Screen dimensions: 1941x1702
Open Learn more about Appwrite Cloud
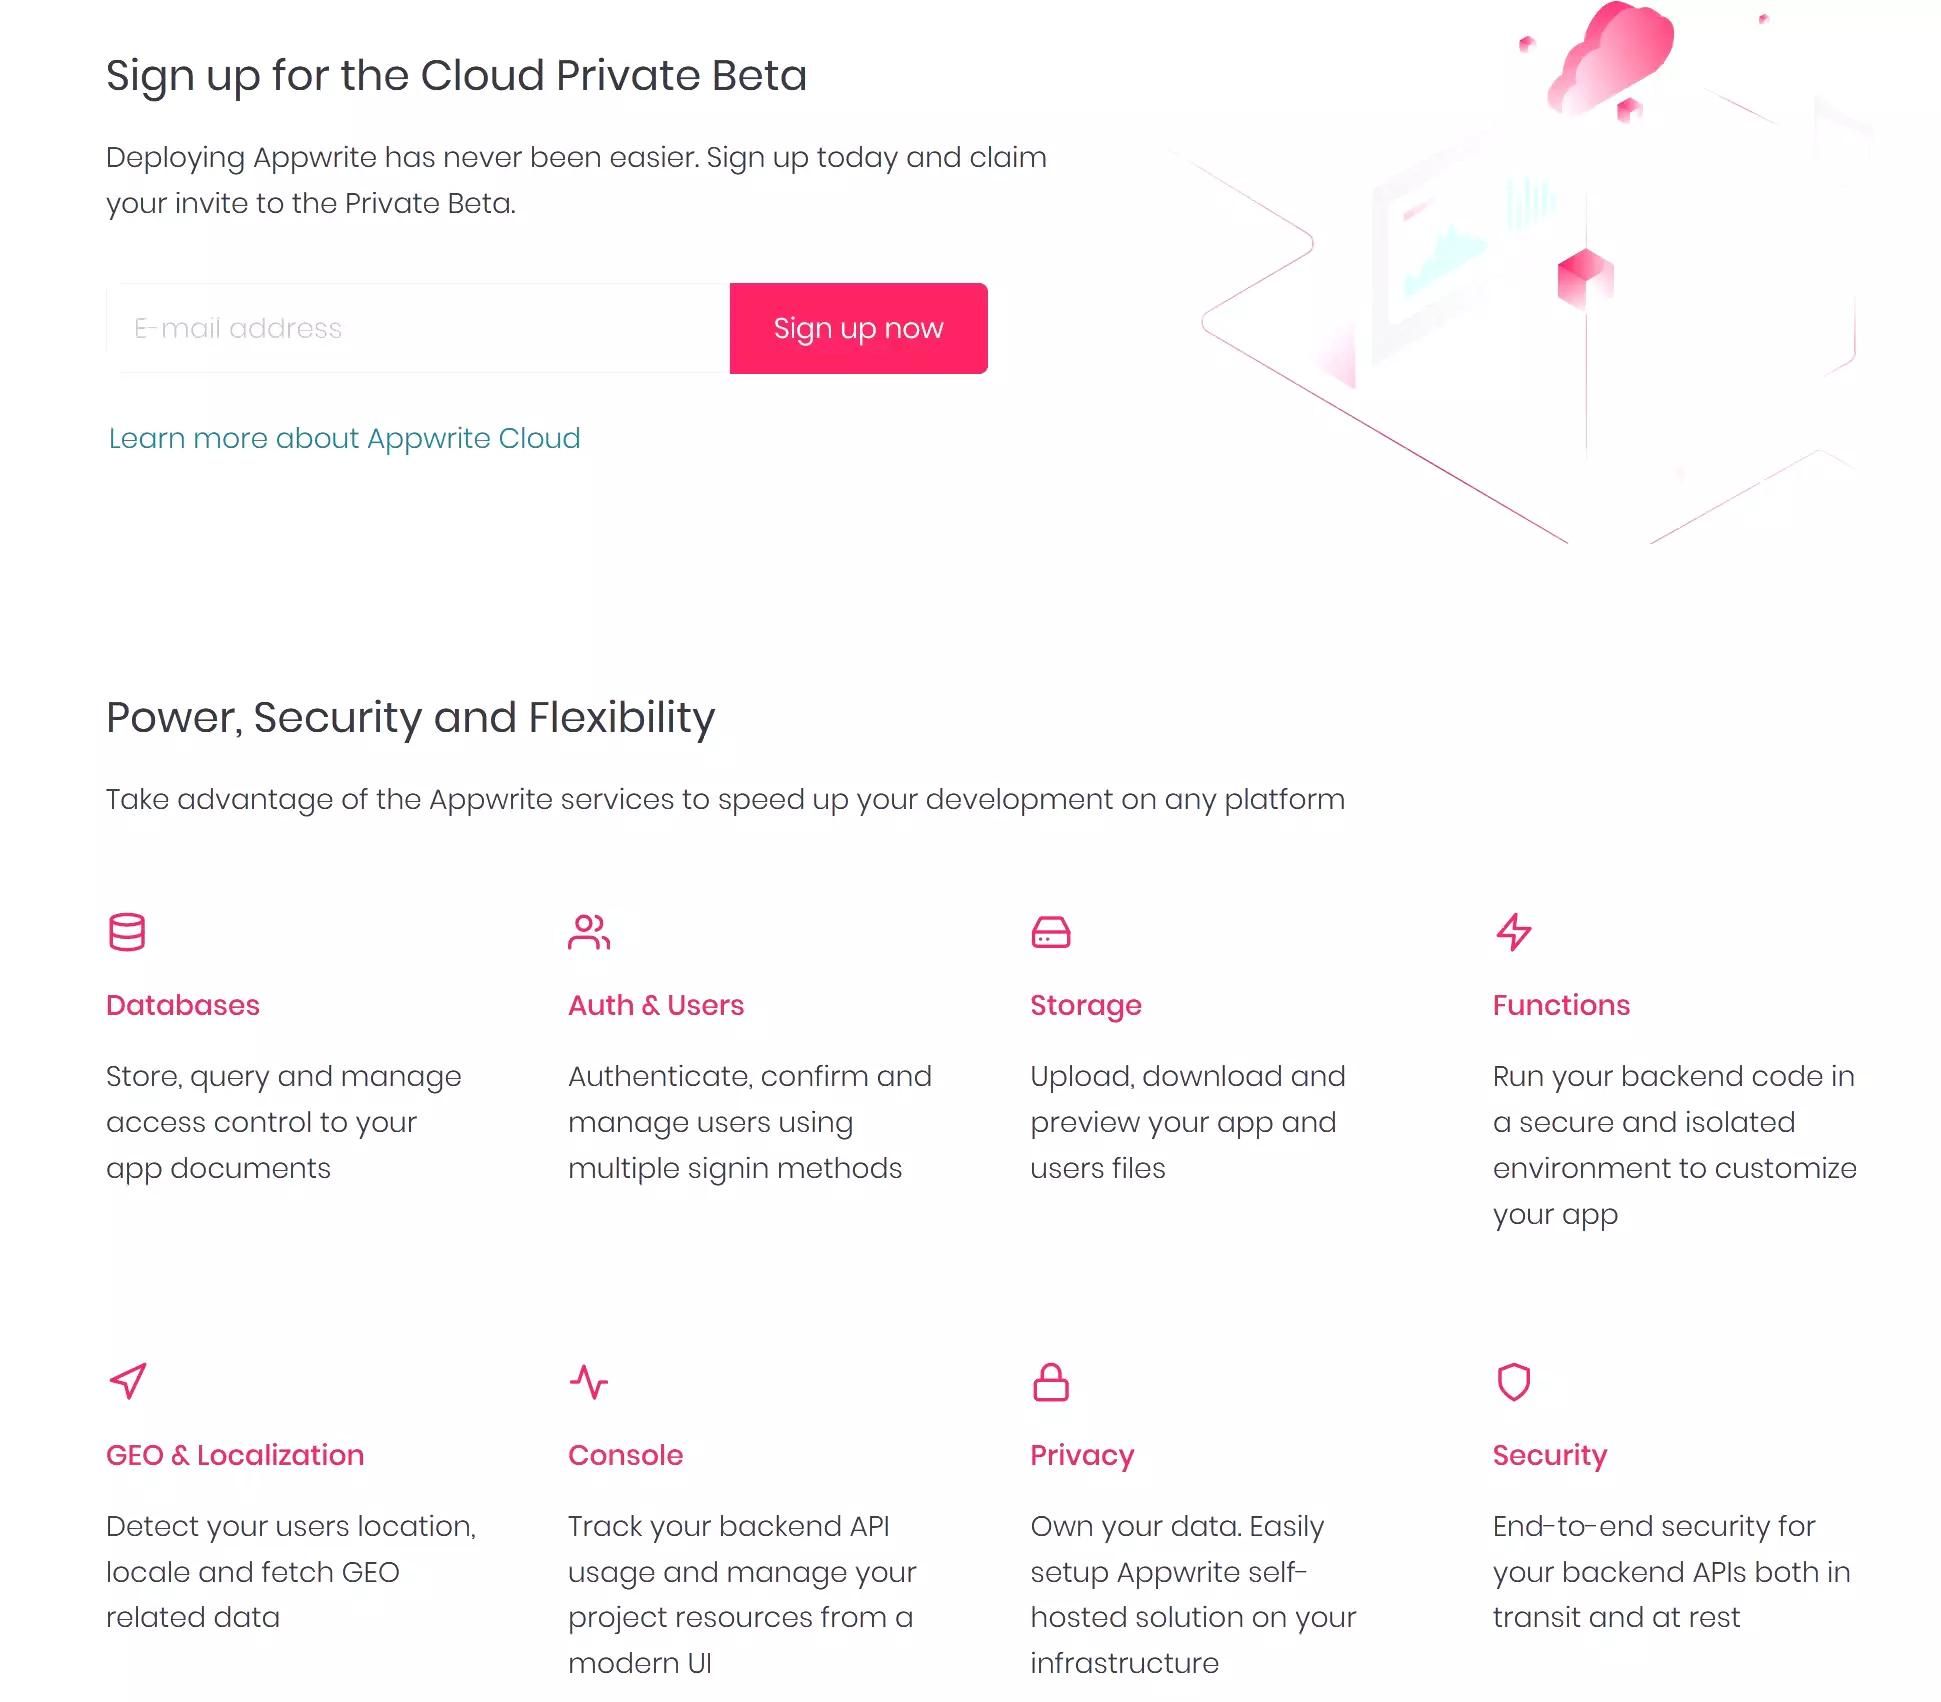tap(344, 438)
